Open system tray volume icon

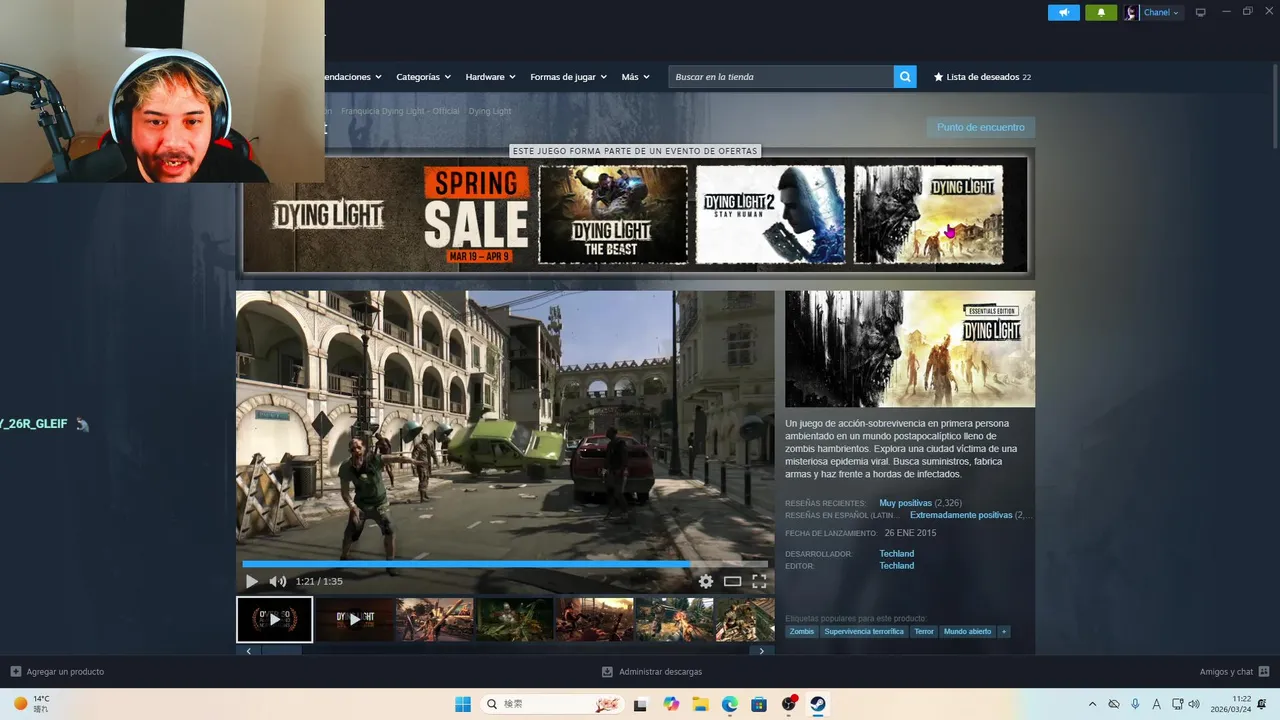coord(1194,704)
